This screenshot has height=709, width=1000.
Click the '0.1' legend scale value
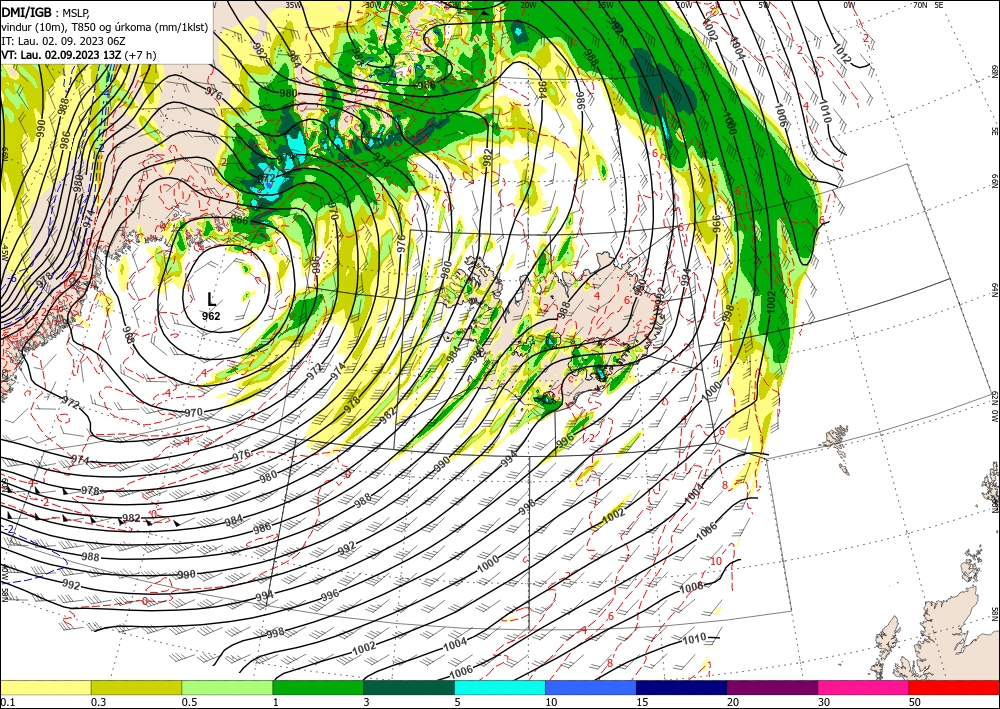(6, 702)
